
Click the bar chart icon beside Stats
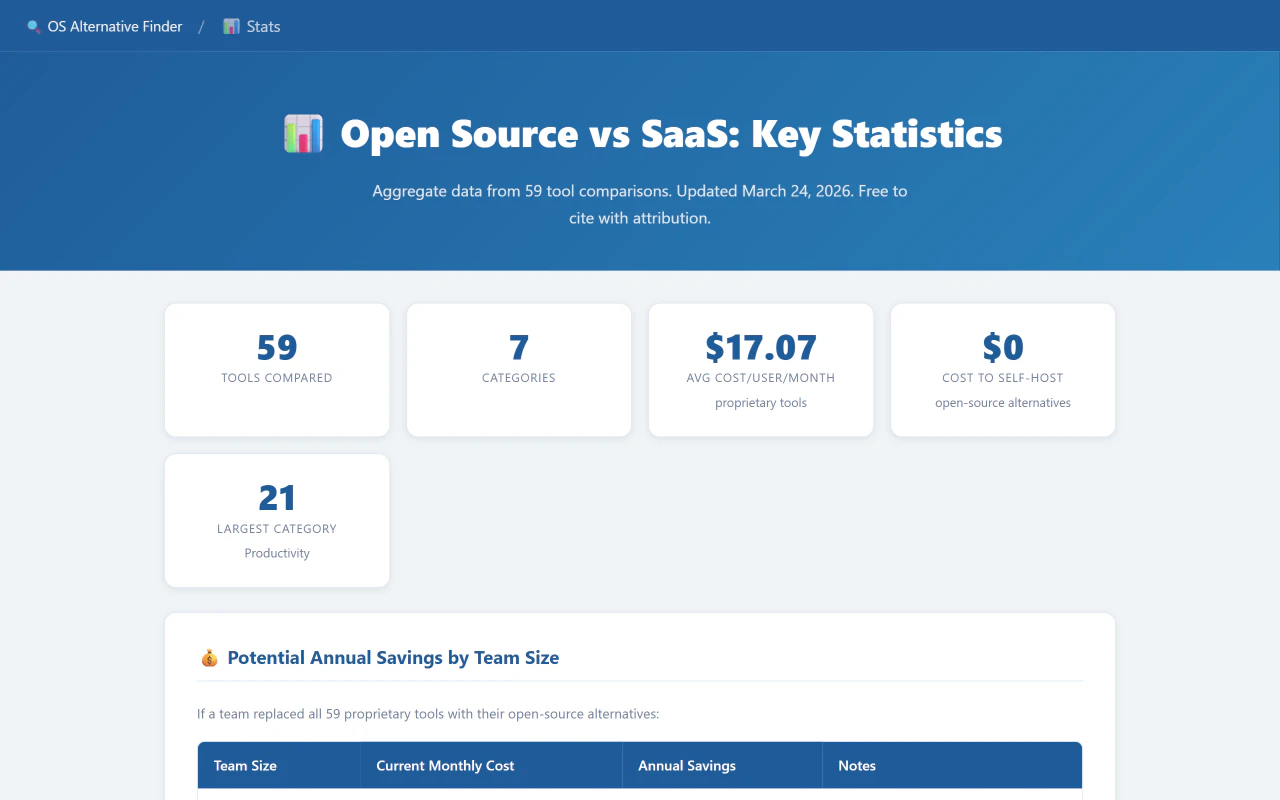click(231, 27)
